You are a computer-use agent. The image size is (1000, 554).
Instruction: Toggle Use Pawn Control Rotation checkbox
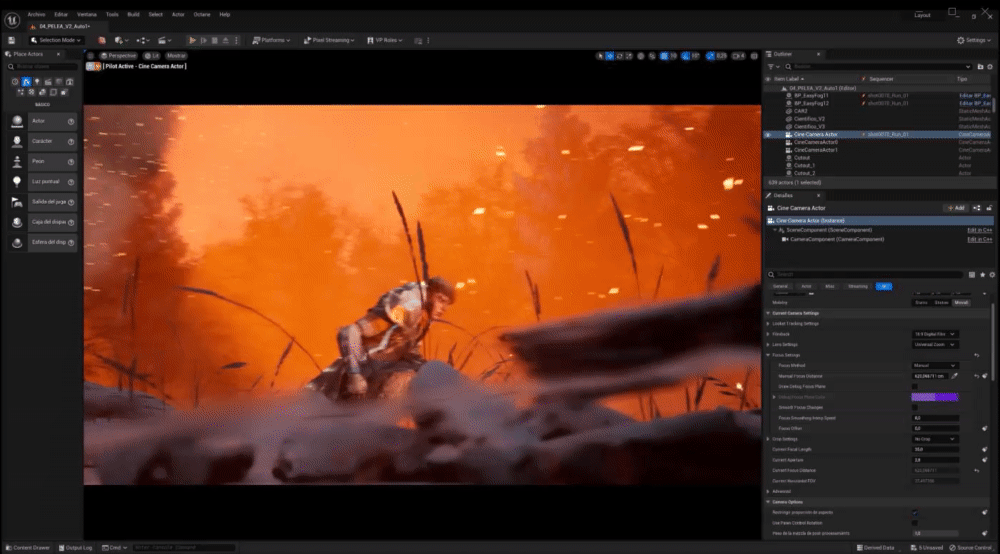[915, 523]
